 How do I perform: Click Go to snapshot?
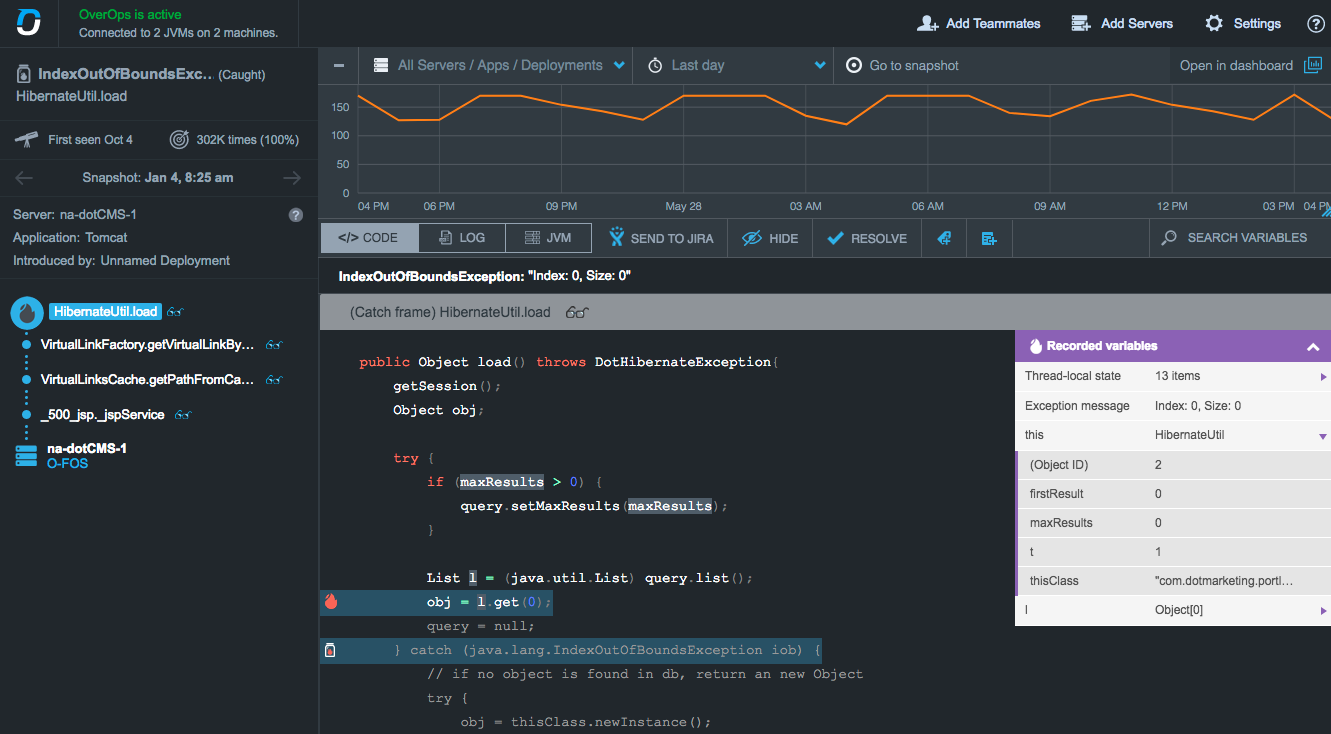[x=902, y=65]
